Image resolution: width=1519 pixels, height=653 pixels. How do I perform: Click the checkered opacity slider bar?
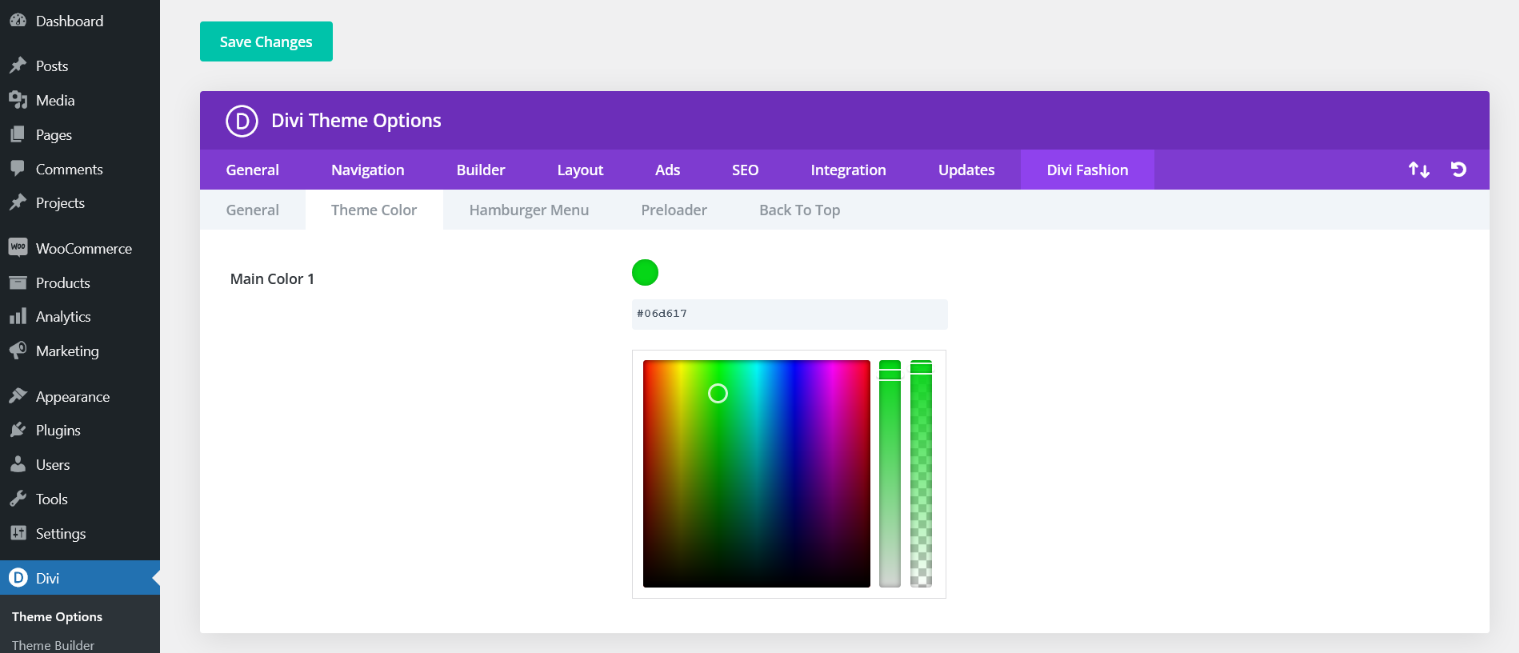(921, 473)
